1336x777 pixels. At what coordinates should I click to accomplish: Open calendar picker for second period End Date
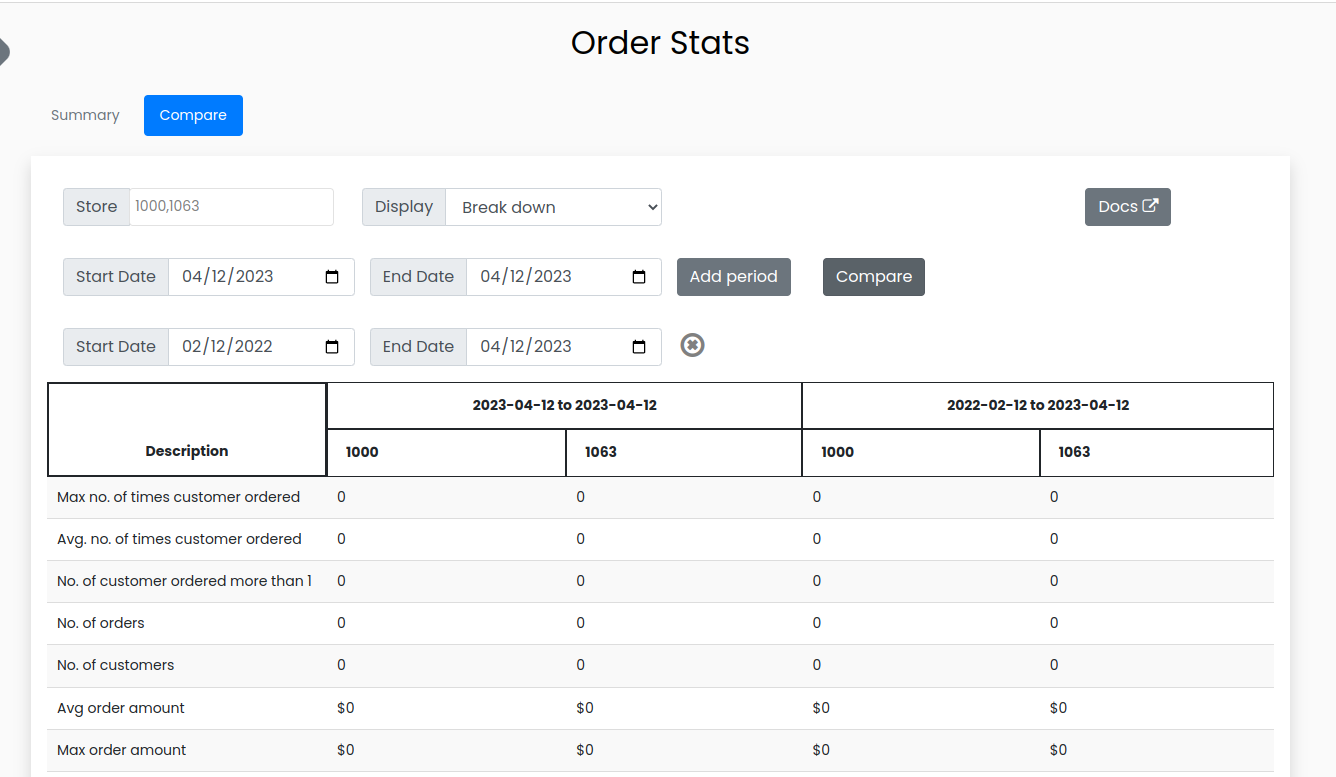click(639, 347)
